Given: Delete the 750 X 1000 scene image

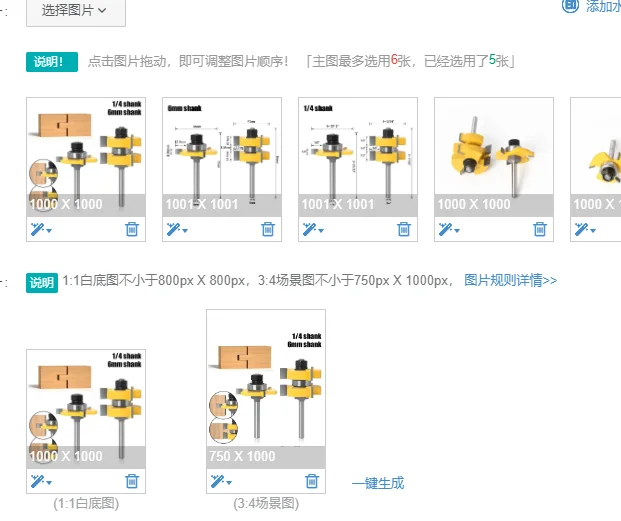Looking at the screenshot, I should pos(312,481).
